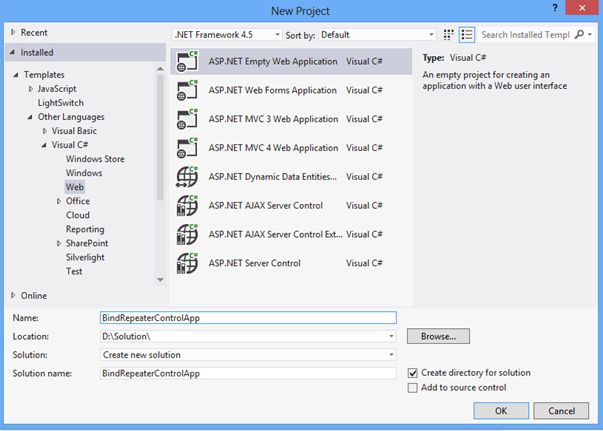Viewport: 603px width, 431px height.
Task: Open the Solution Create new solution dropdown
Action: point(391,354)
